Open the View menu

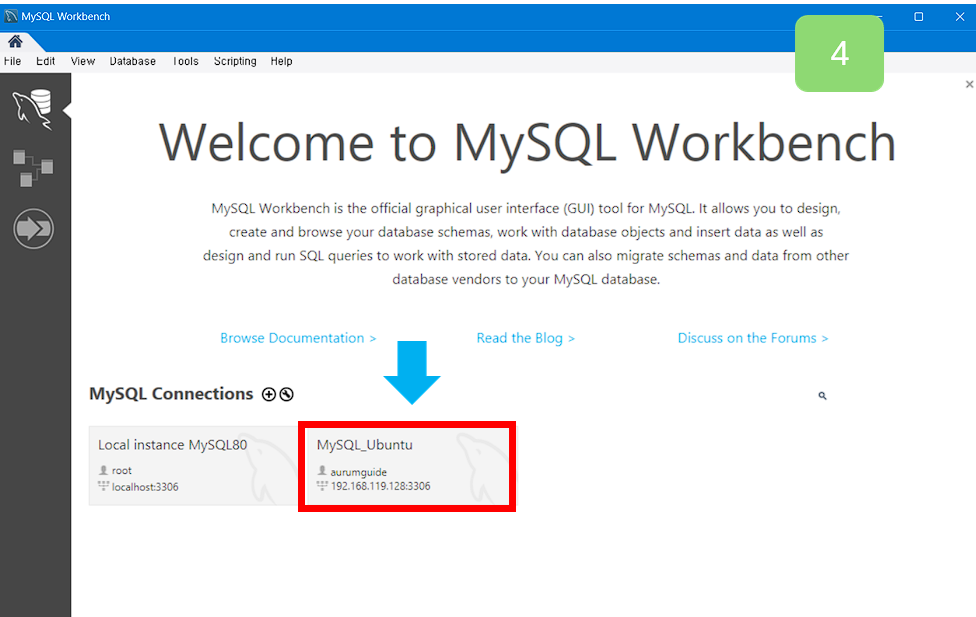(83, 61)
